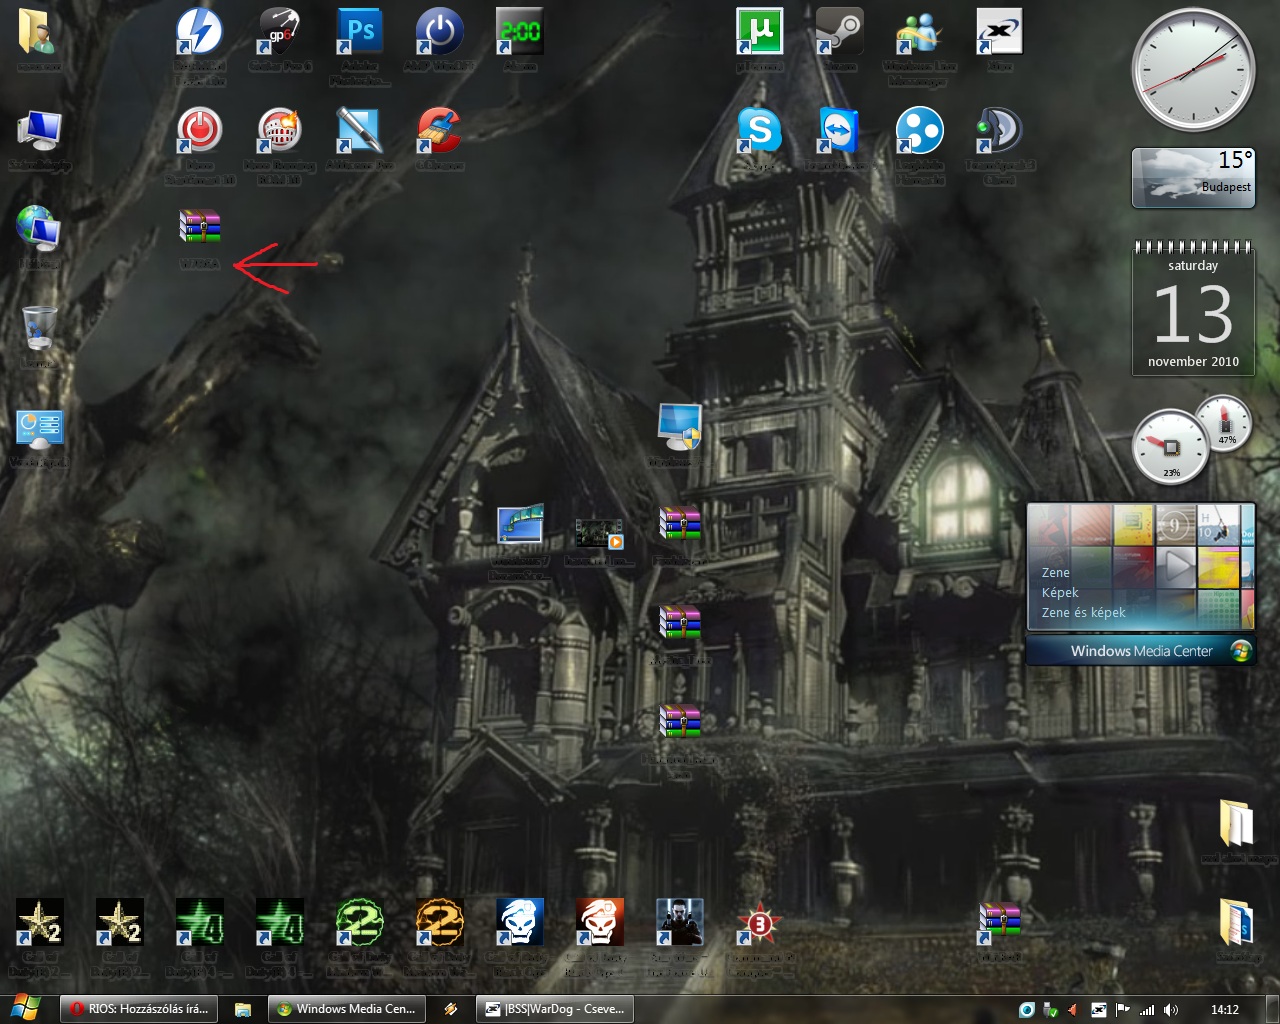The image size is (1280, 1024).
Task: Launch green Modern Warfare 2 shortcut
Action: tap(359, 922)
